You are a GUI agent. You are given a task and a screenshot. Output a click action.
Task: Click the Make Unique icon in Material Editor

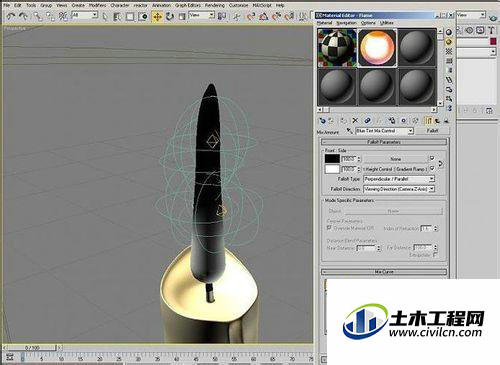pyautogui.click(x=379, y=121)
